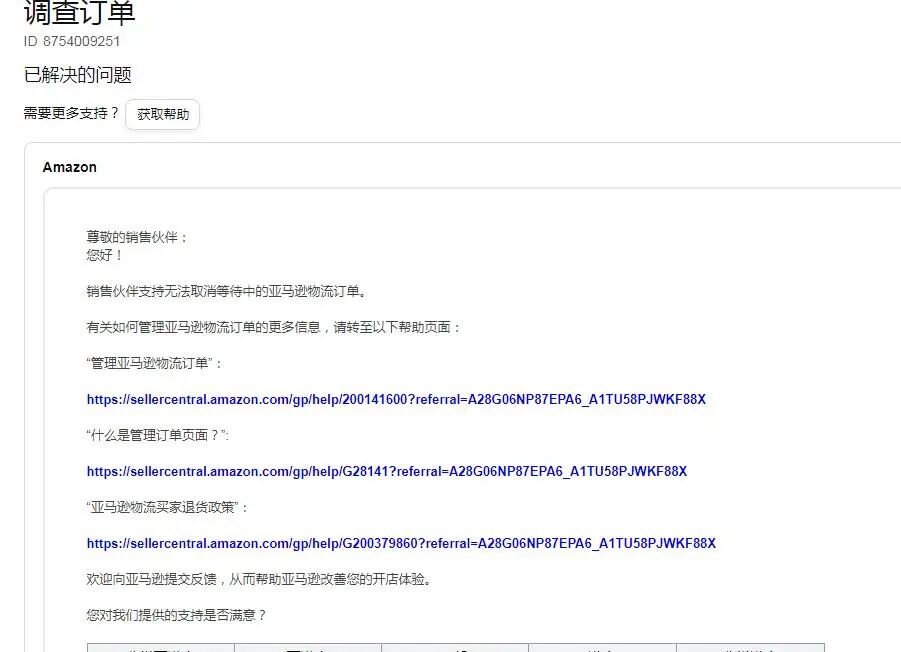
Task: Select the second satisfaction rating option
Action: click(x=305, y=648)
